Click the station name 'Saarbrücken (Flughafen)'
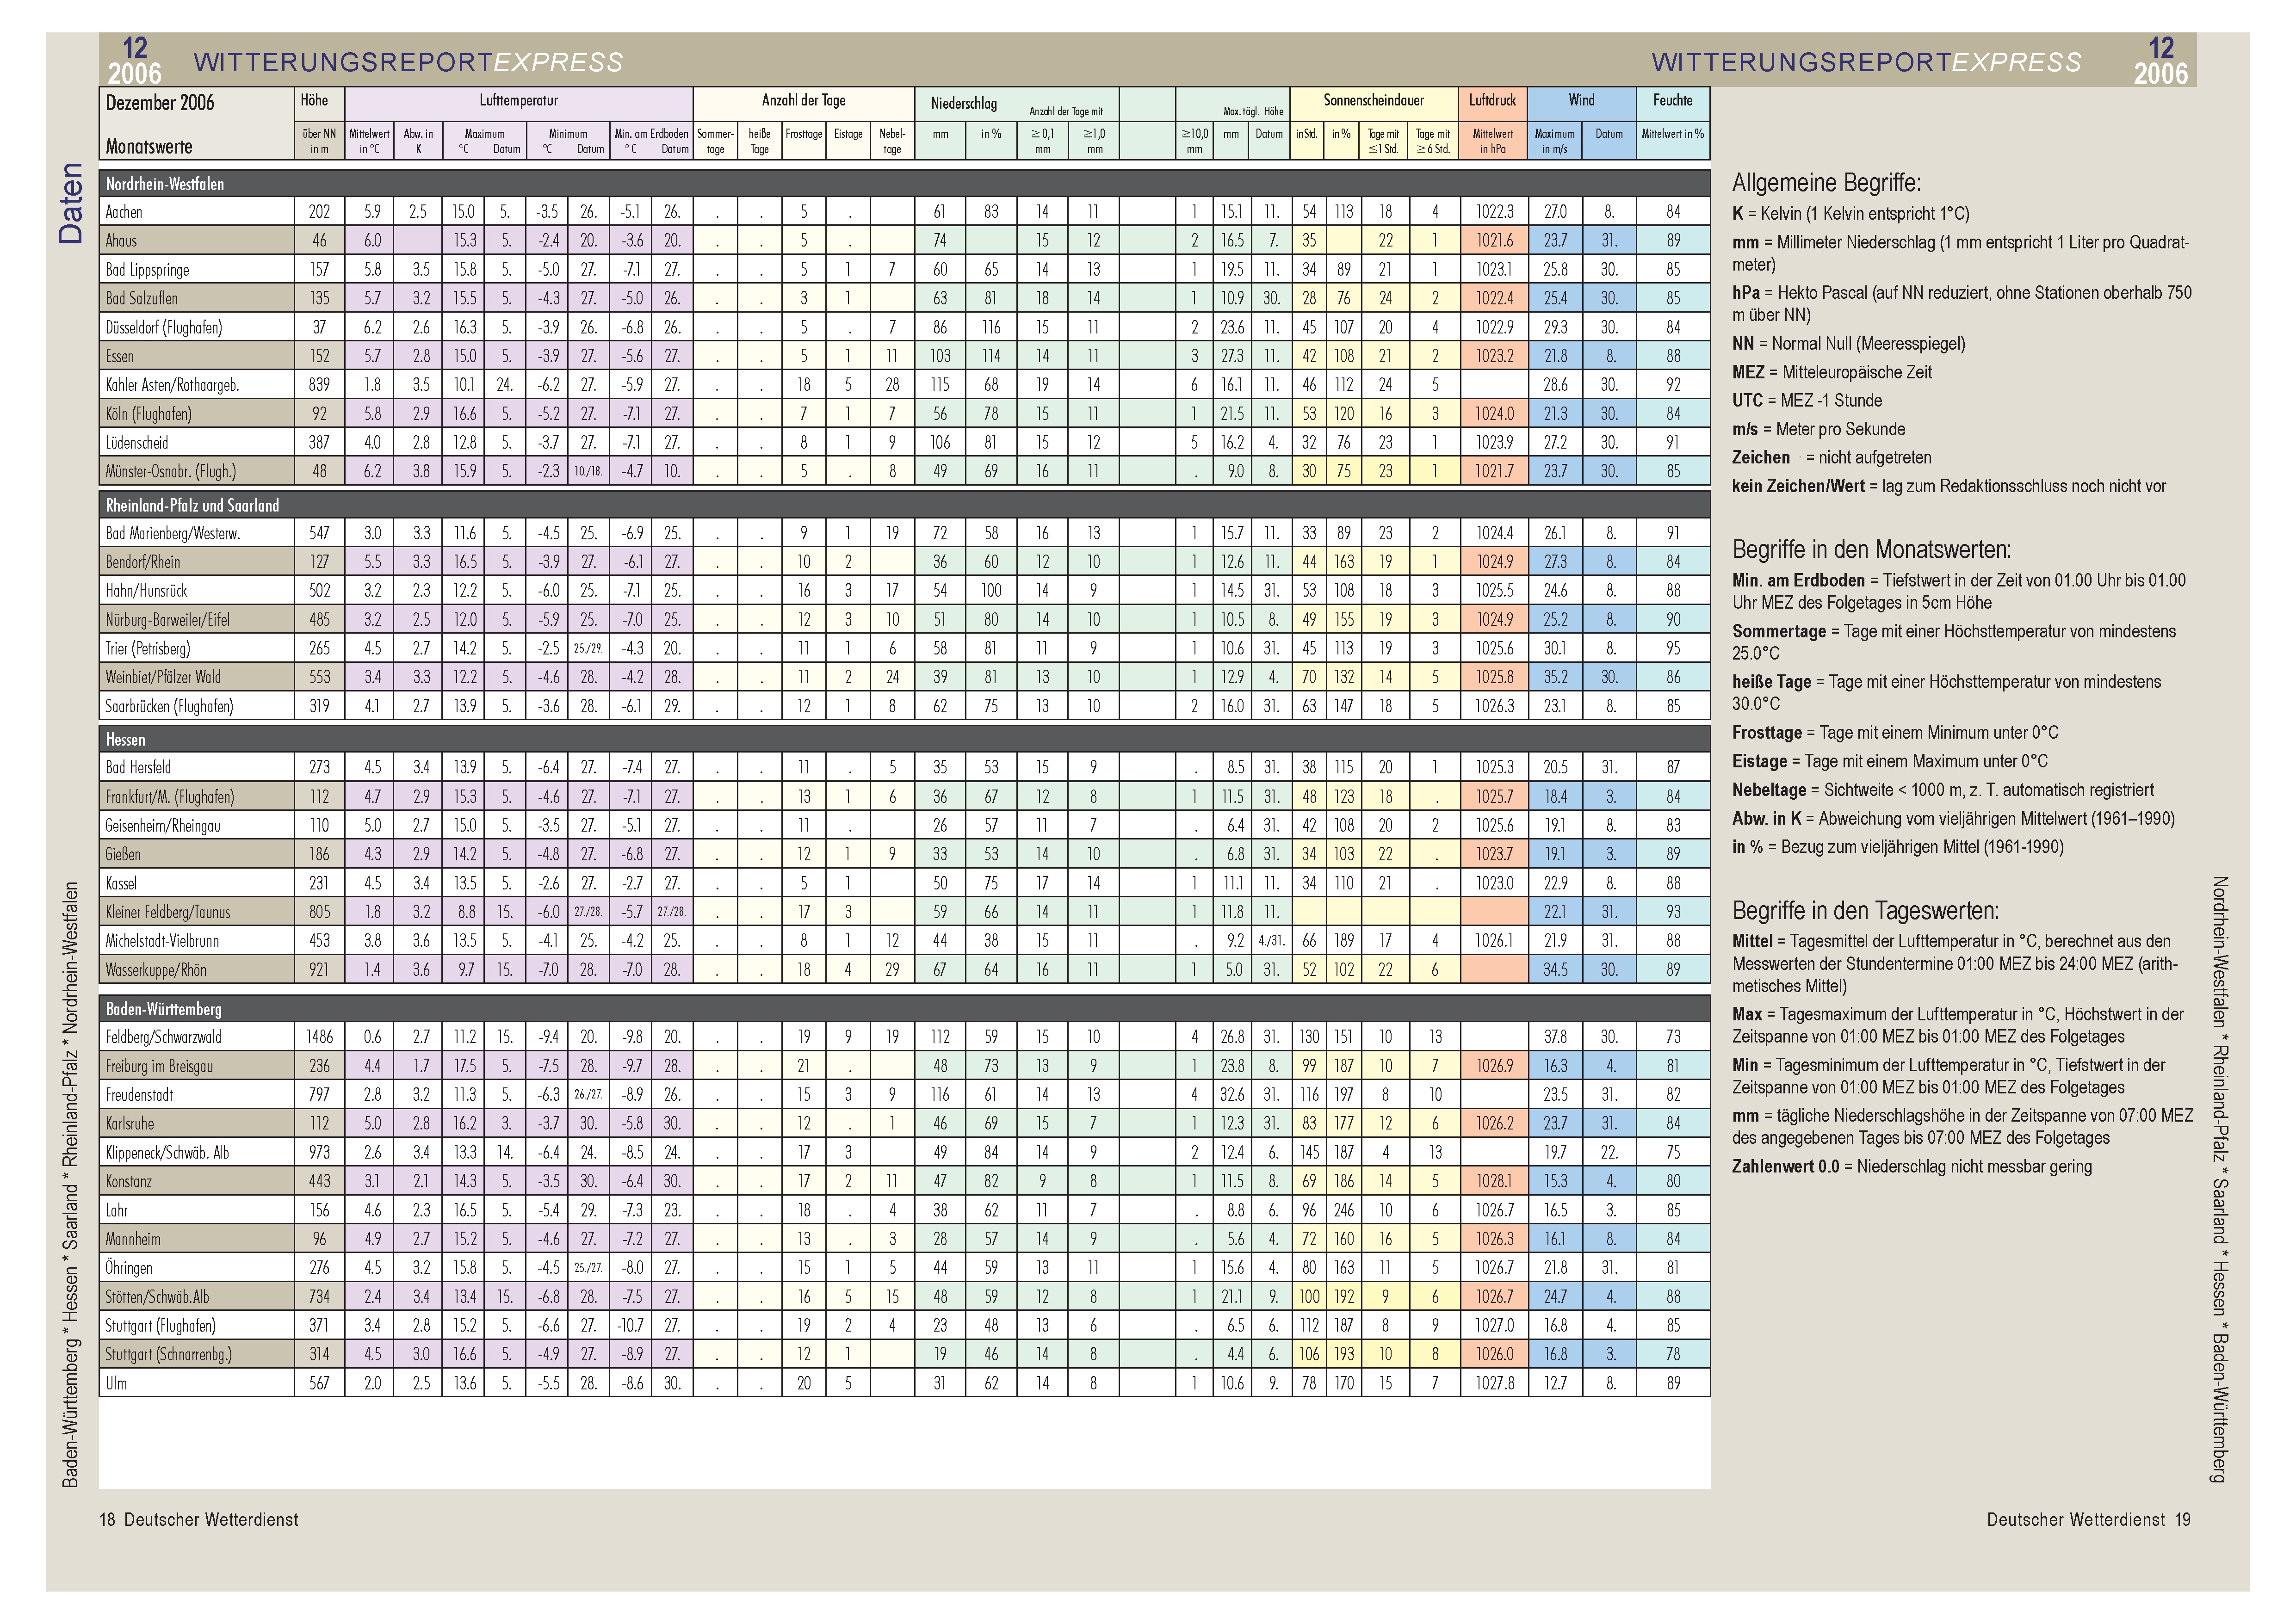 (x=169, y=706)
